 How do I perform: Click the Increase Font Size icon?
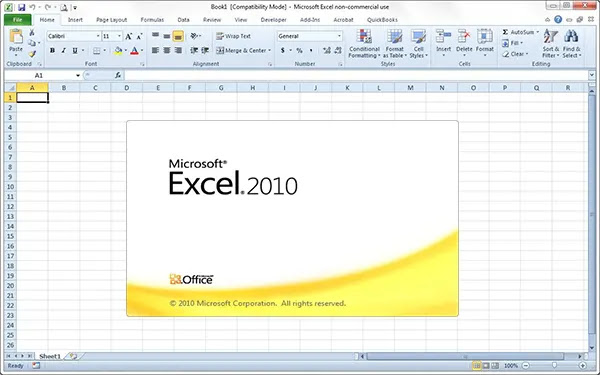tap(129, 36)
